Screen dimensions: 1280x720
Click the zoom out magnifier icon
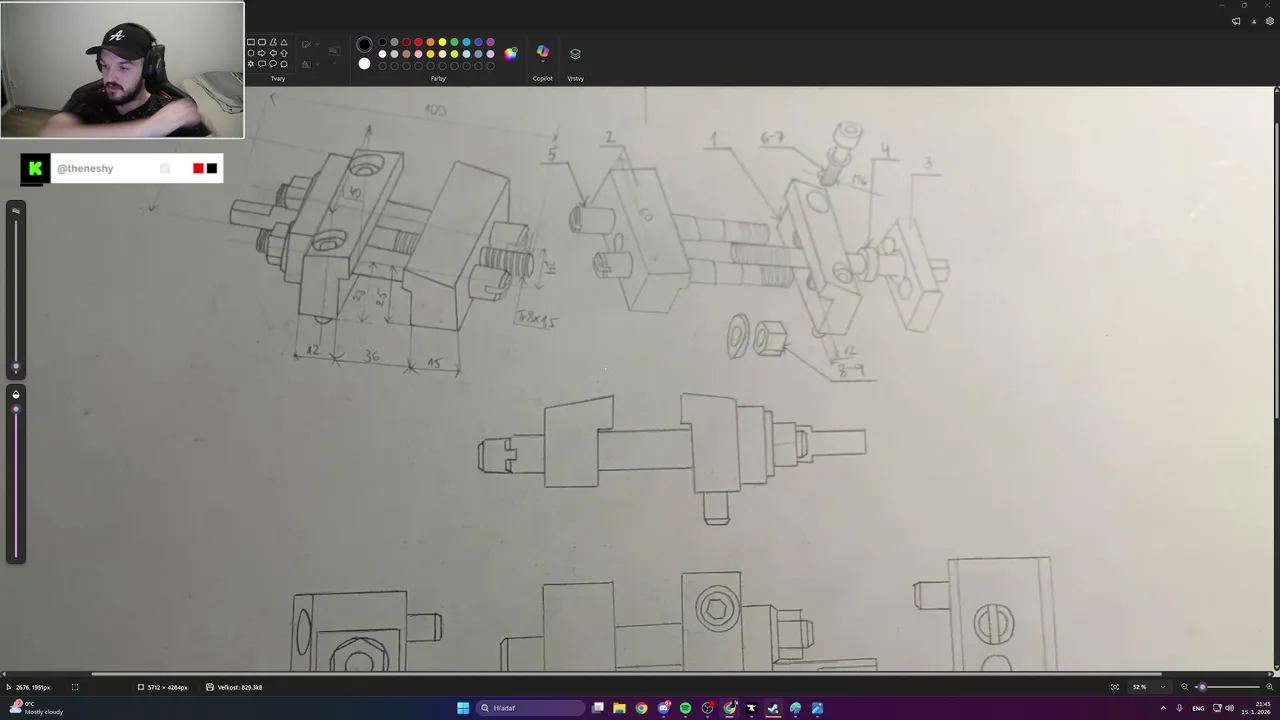pyautogui.click(x=1185, y=687)
